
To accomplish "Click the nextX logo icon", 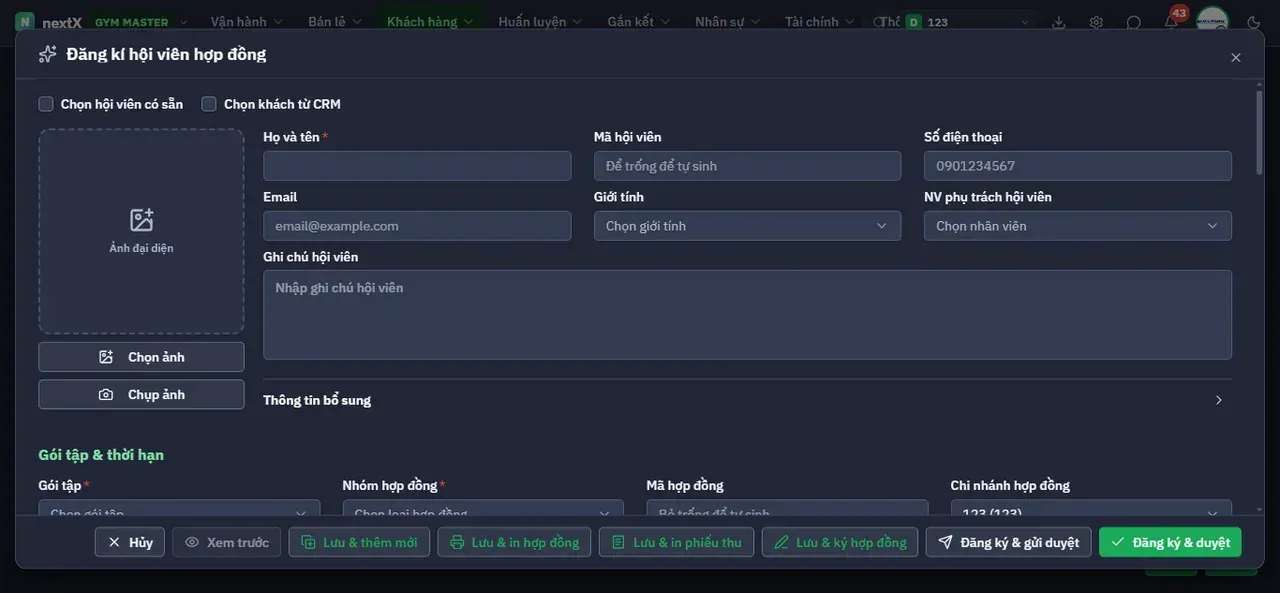I will coord(24,21).
